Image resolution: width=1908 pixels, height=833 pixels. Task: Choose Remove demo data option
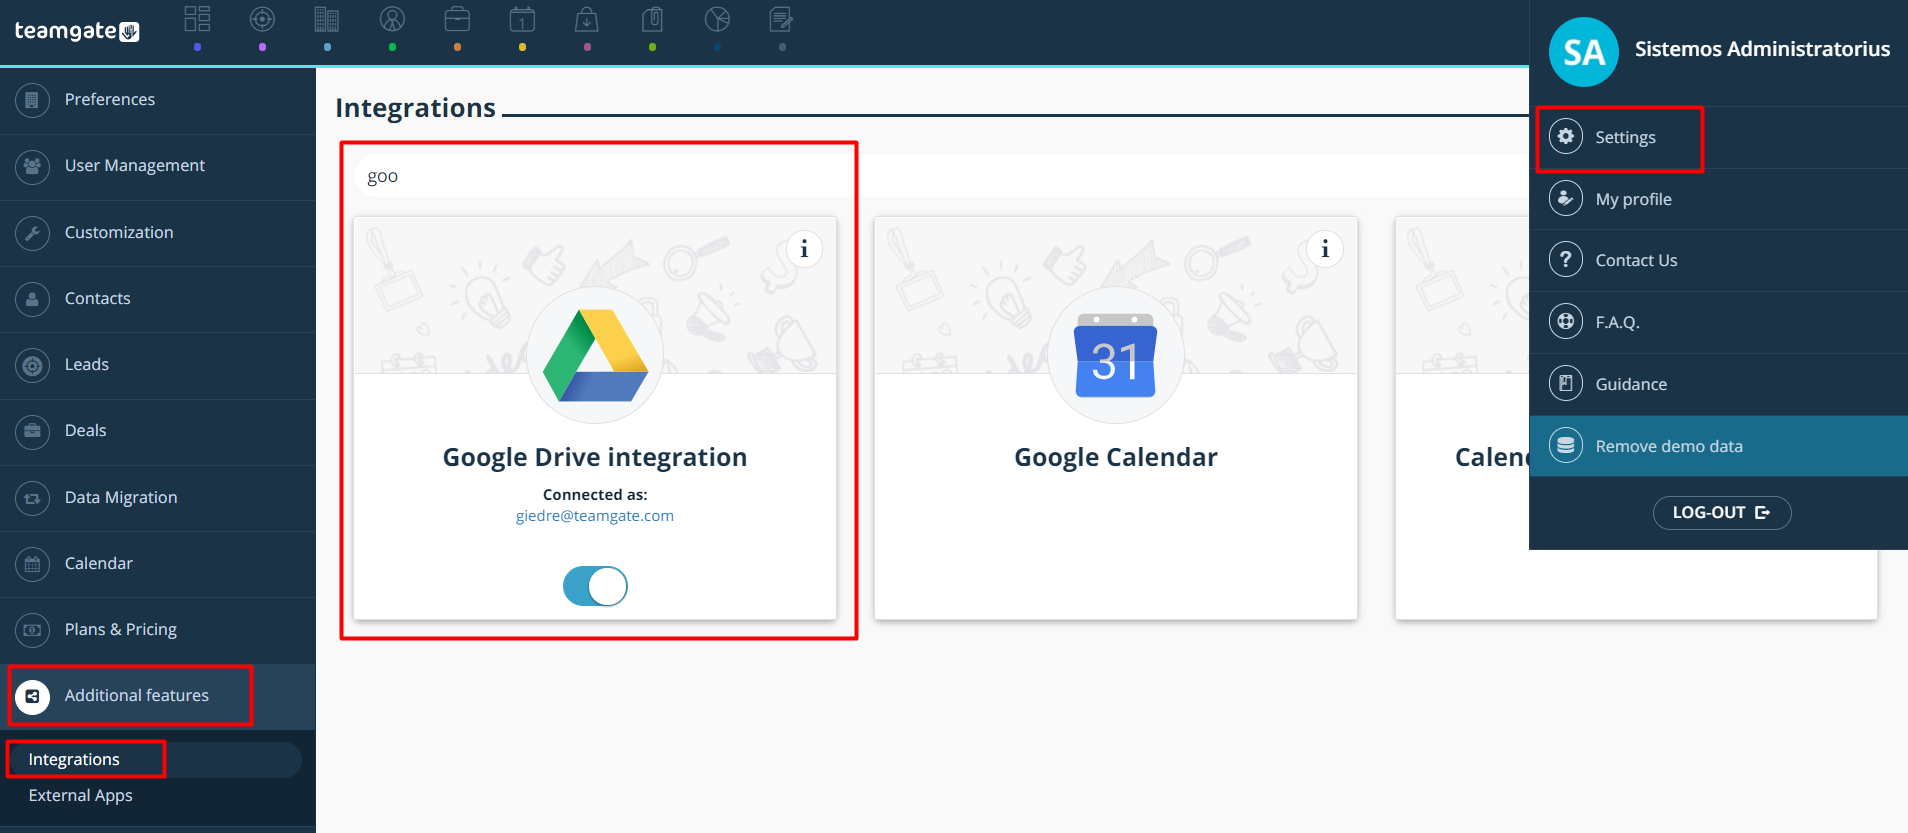(1718, 446)
